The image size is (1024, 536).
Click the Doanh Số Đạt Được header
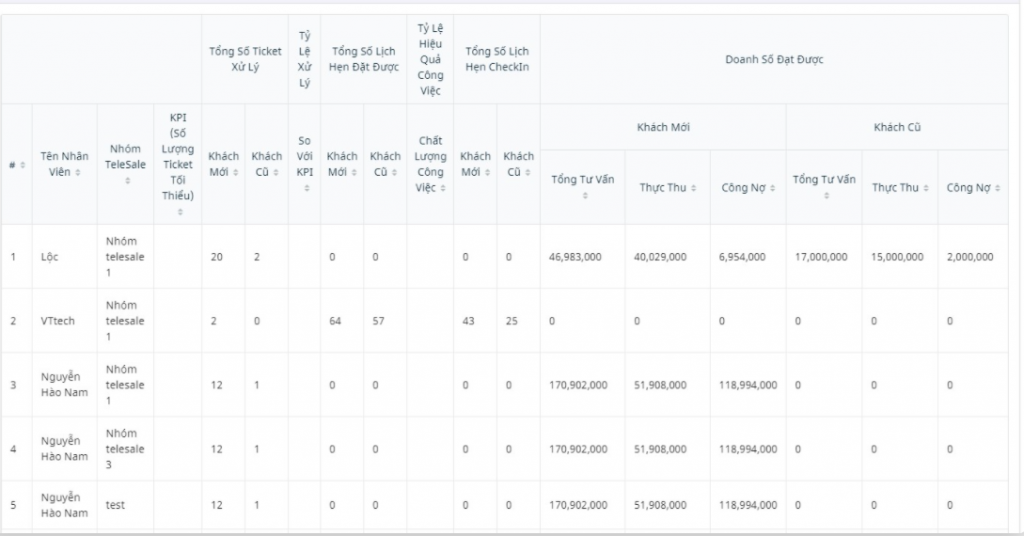(774, 59)
